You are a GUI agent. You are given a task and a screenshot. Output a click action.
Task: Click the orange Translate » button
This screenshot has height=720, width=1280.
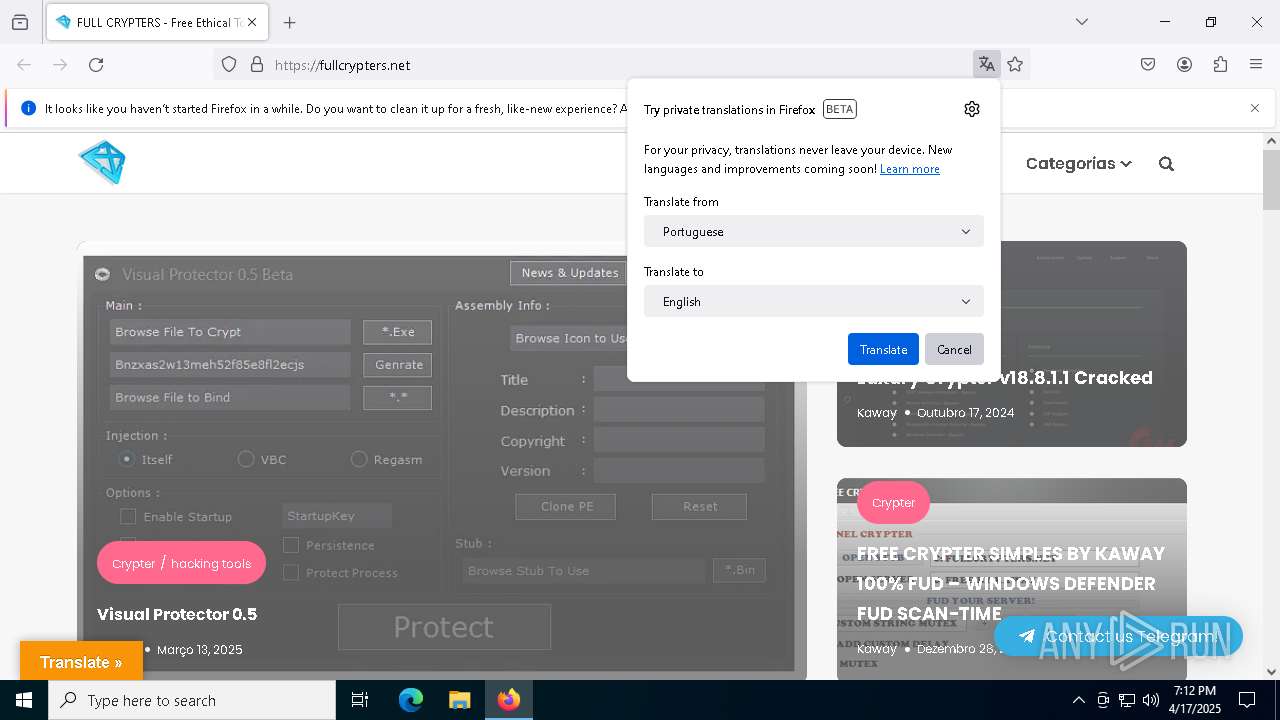pyautogui.click(x=81, y=662)
